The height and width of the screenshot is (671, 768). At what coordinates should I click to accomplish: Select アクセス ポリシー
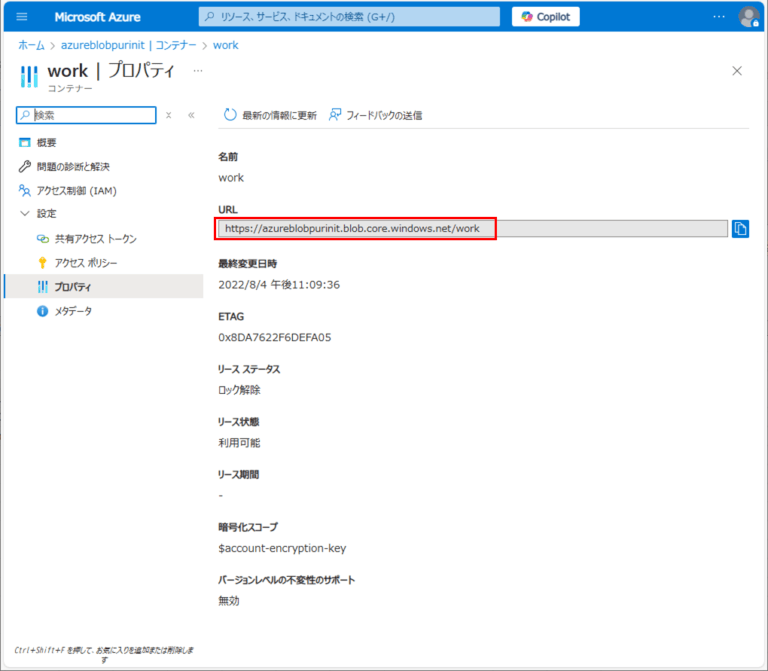(85, 263)
